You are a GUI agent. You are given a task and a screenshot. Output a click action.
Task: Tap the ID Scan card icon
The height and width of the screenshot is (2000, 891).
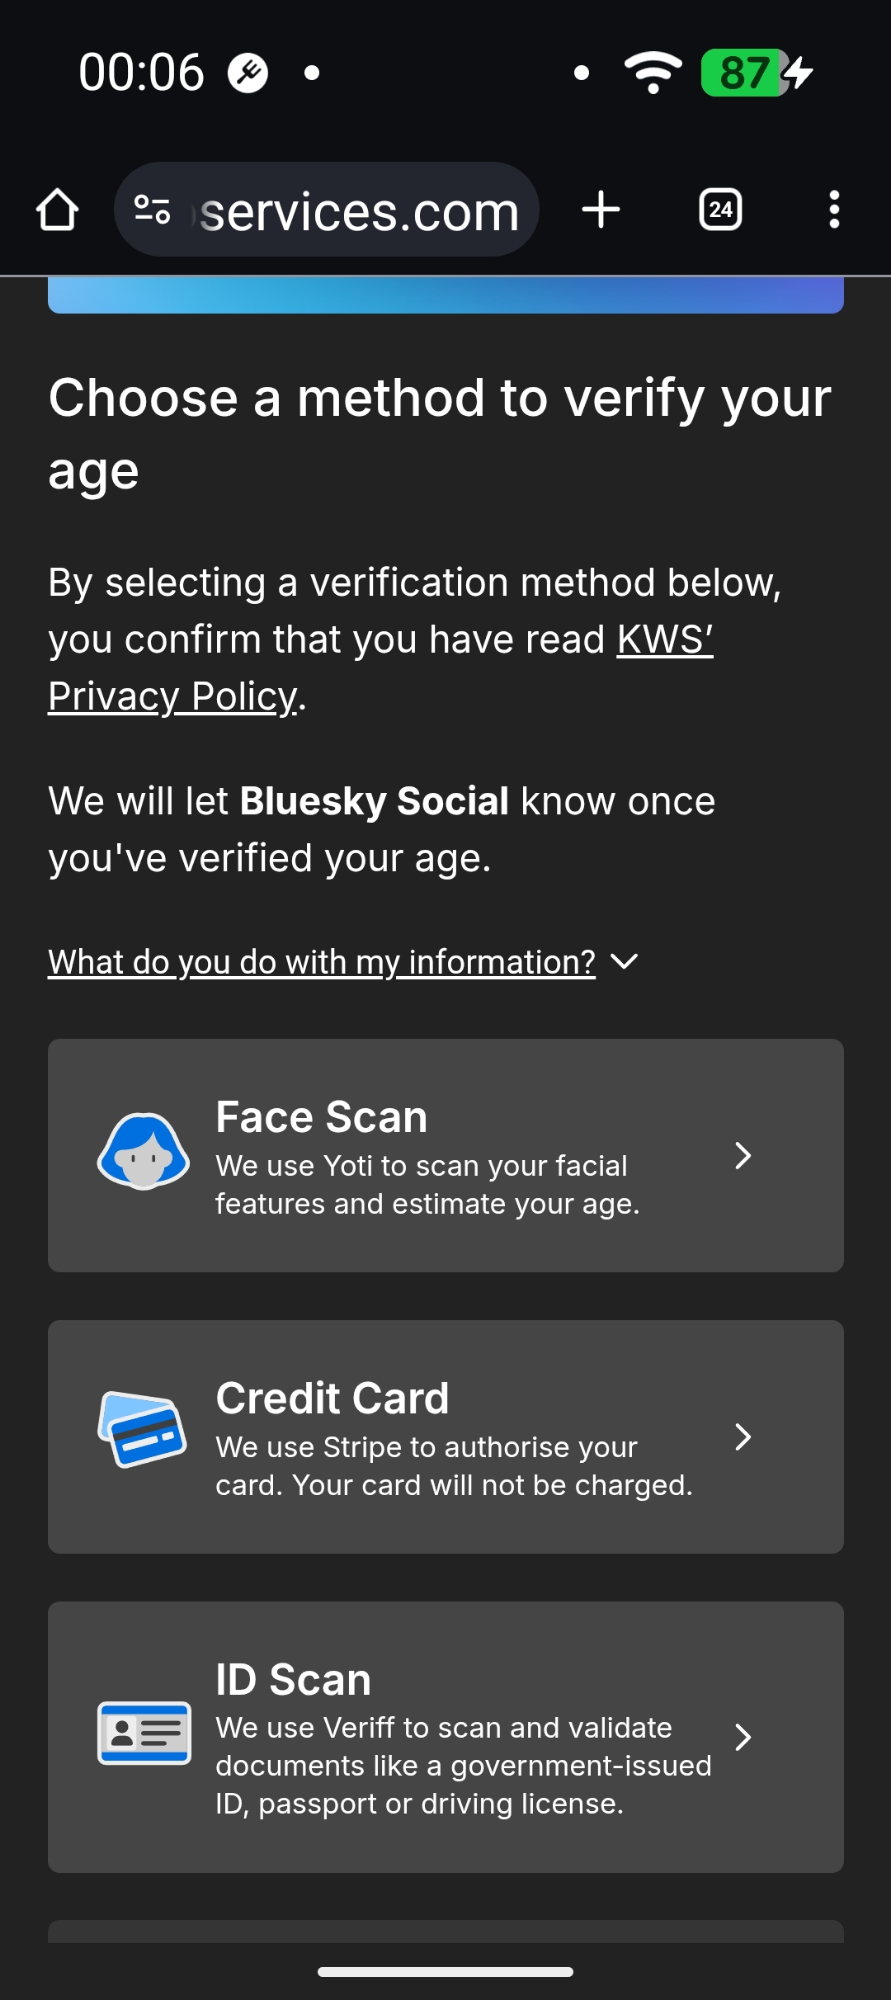144,1733
